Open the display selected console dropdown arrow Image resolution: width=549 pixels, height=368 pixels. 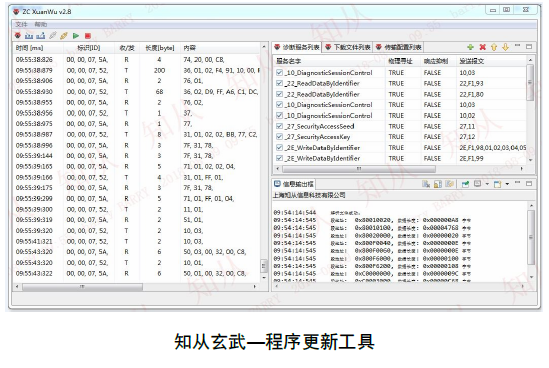coord(487,184)
